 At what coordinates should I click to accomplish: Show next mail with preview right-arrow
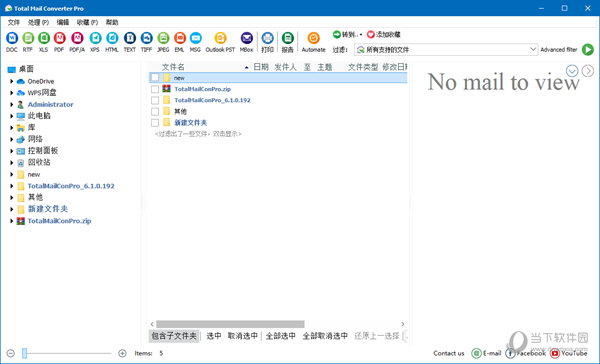(588, 71)
